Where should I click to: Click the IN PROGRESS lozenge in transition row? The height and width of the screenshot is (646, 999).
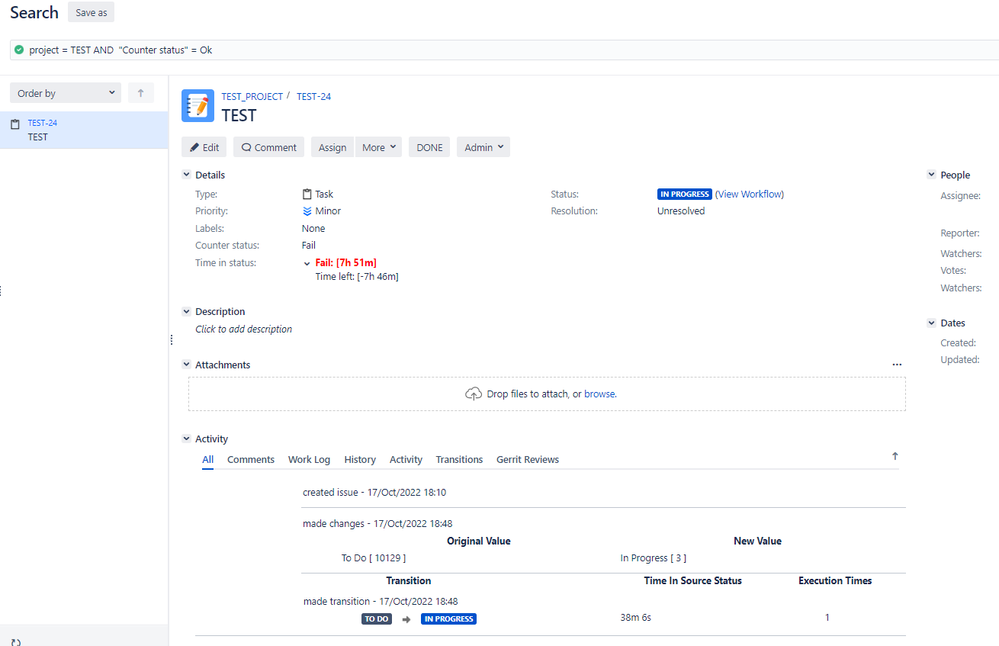pyautogui.click(x=449, y=619)
